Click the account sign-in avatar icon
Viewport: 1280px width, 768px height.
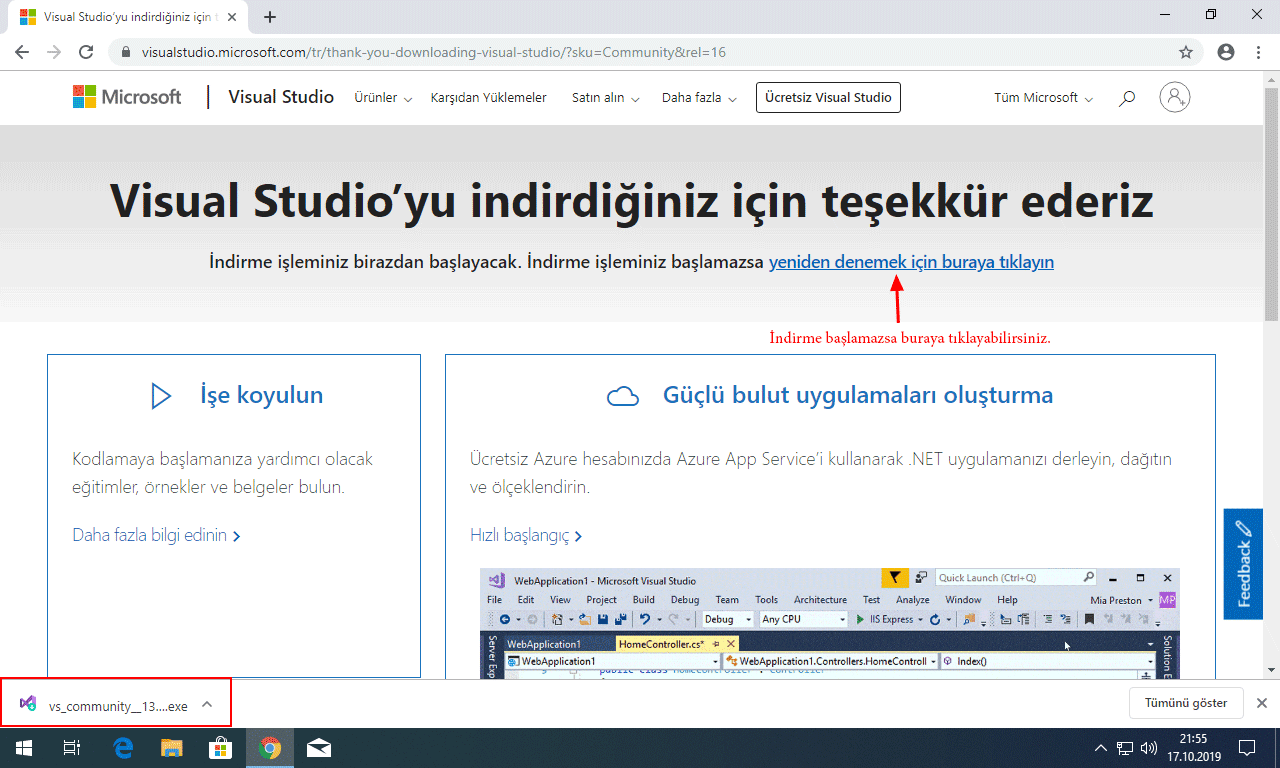[1175, 97]
